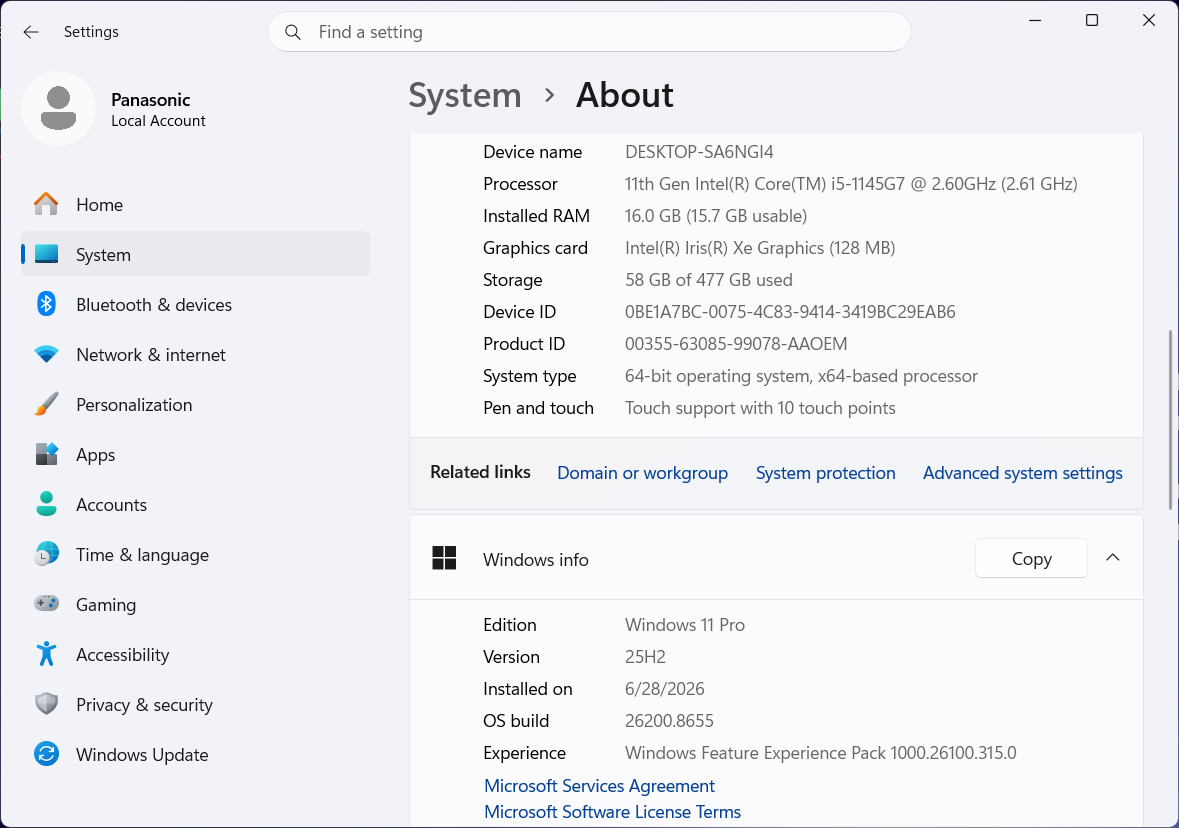Click the version value 25H2
This screenshot has height=828, width=1179.
(645, 657)
